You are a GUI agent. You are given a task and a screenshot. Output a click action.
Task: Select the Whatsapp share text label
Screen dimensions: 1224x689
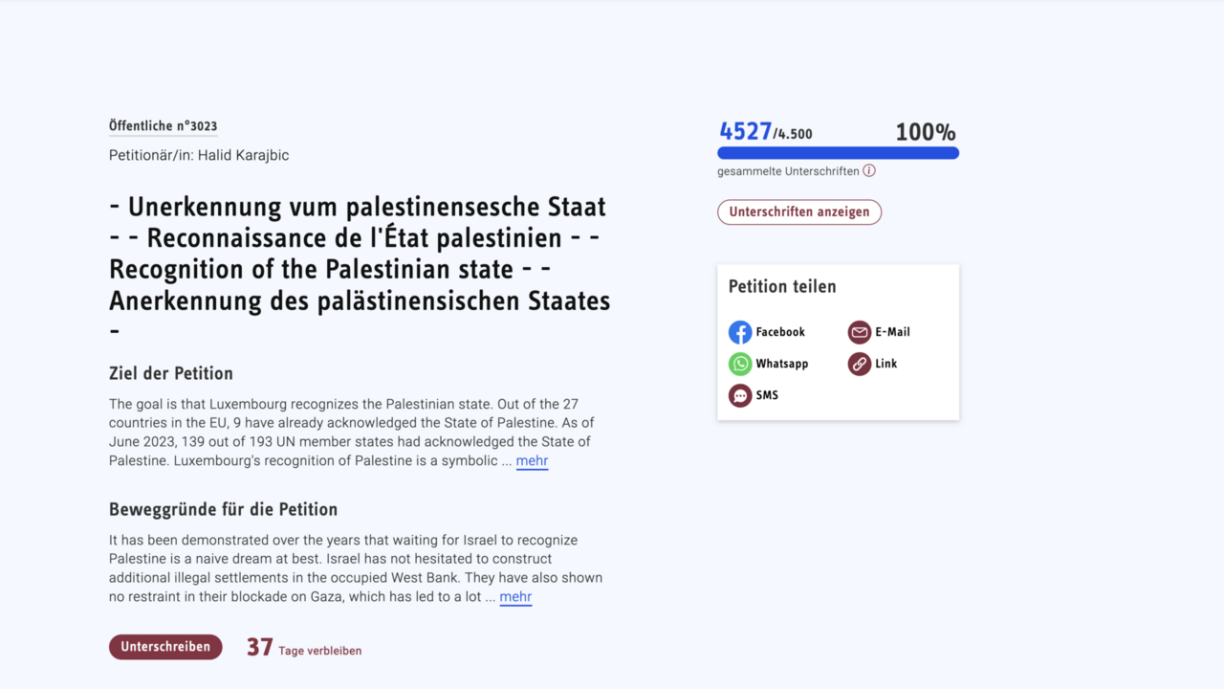[782, 364]
